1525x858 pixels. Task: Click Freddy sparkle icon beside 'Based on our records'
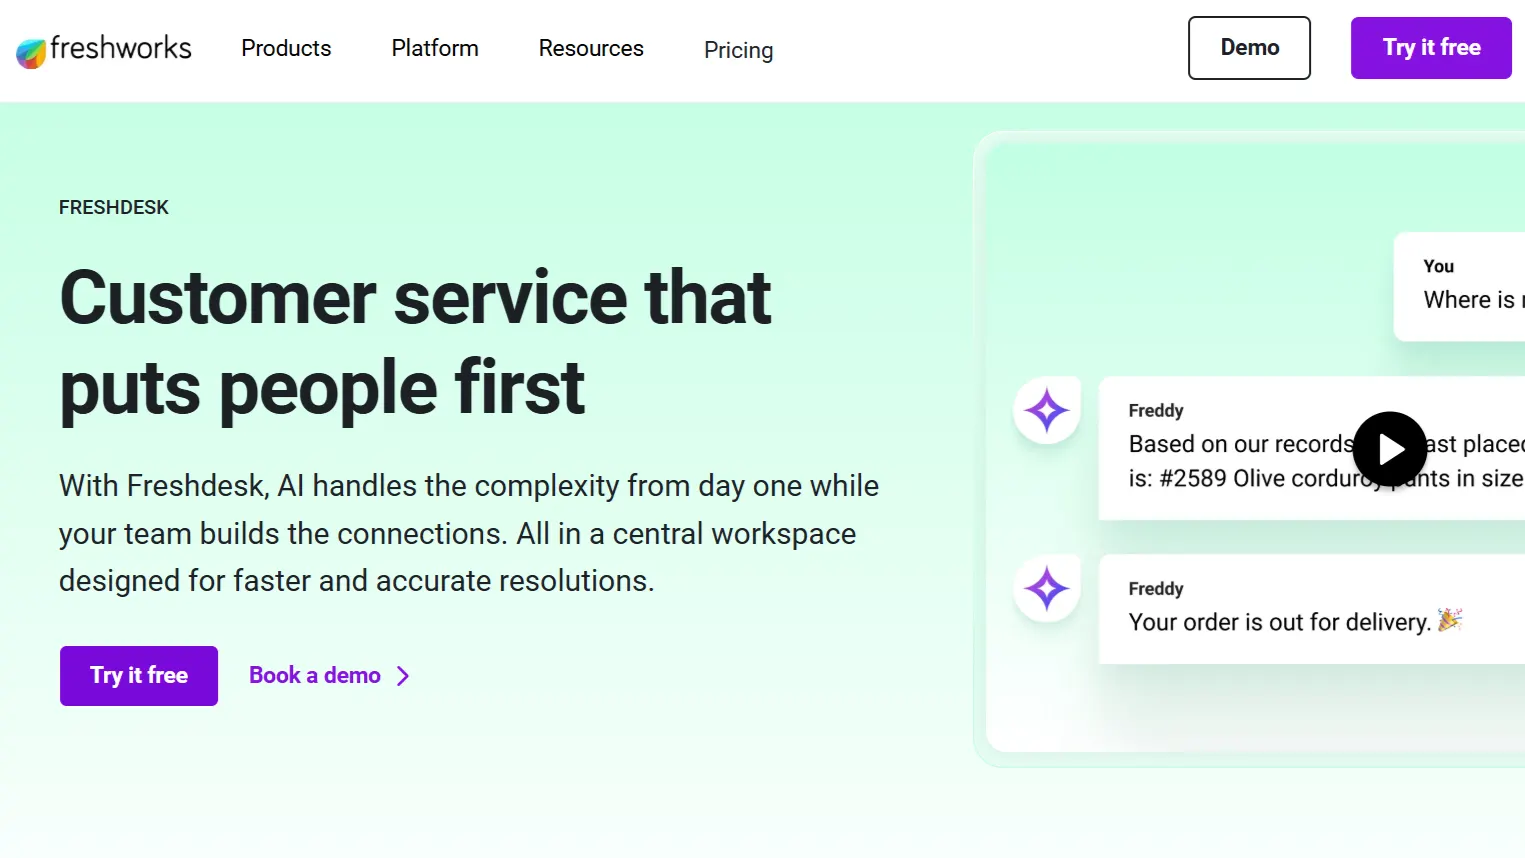pos(1047,411)
